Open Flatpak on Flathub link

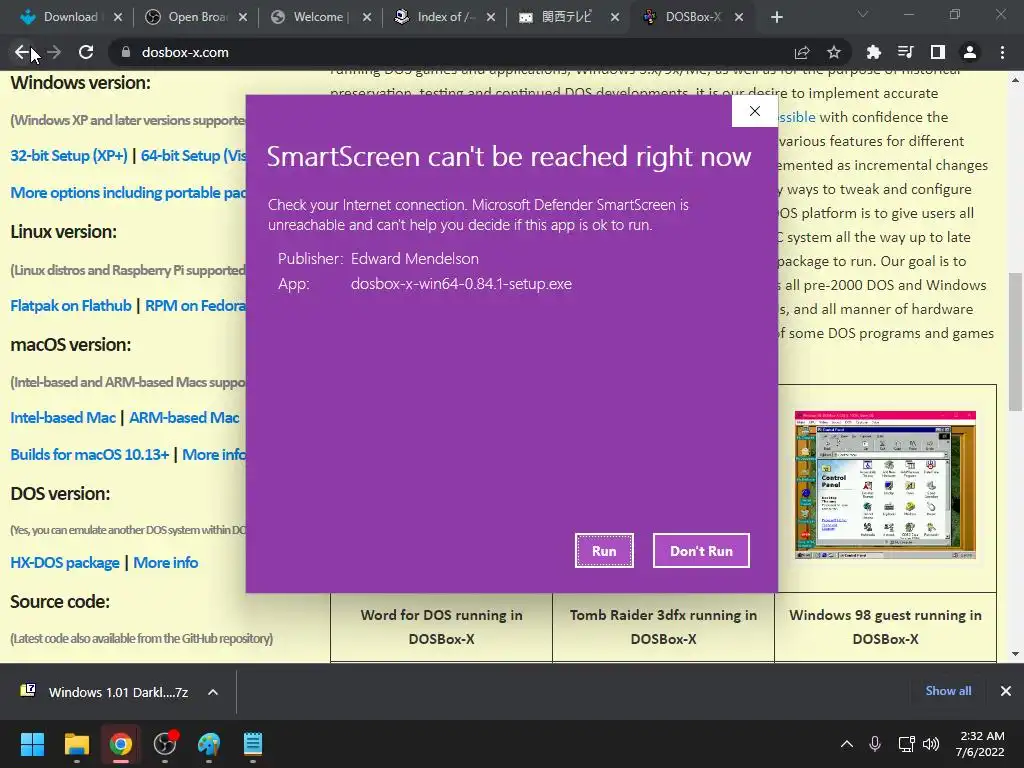[71, 306]
